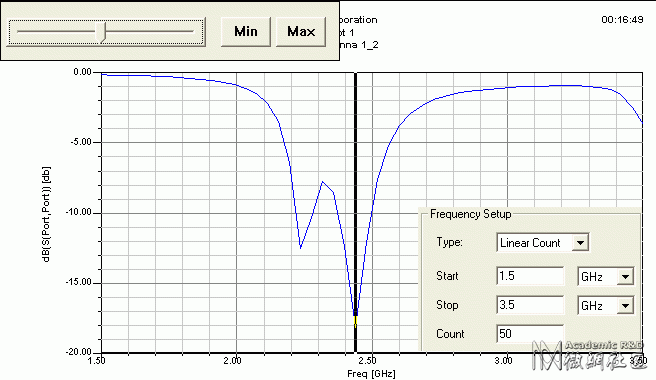Click the Min button

tap(246, 31)
